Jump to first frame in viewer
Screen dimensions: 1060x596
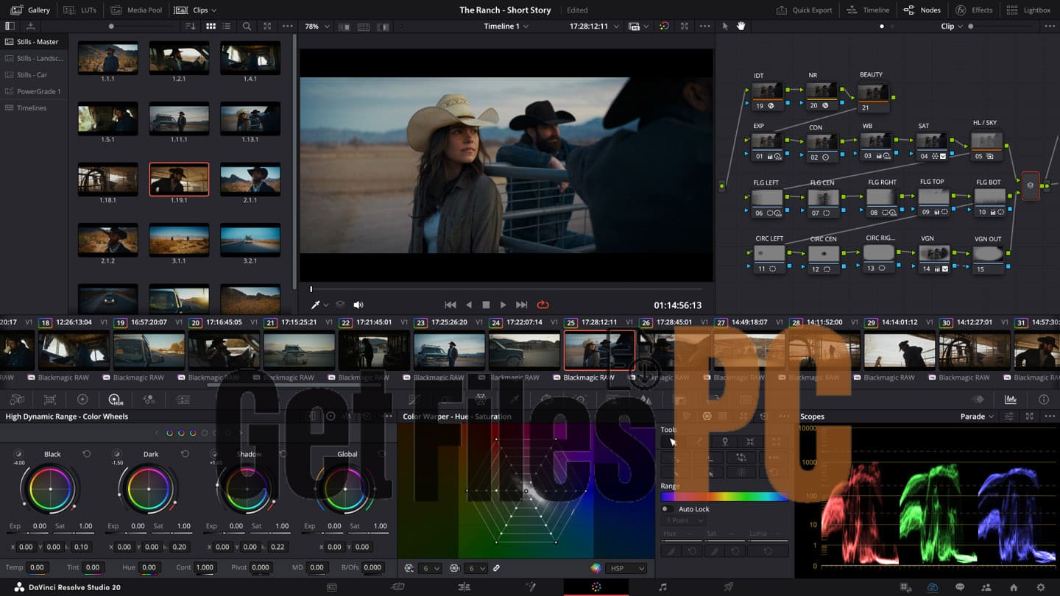(450, 305)
